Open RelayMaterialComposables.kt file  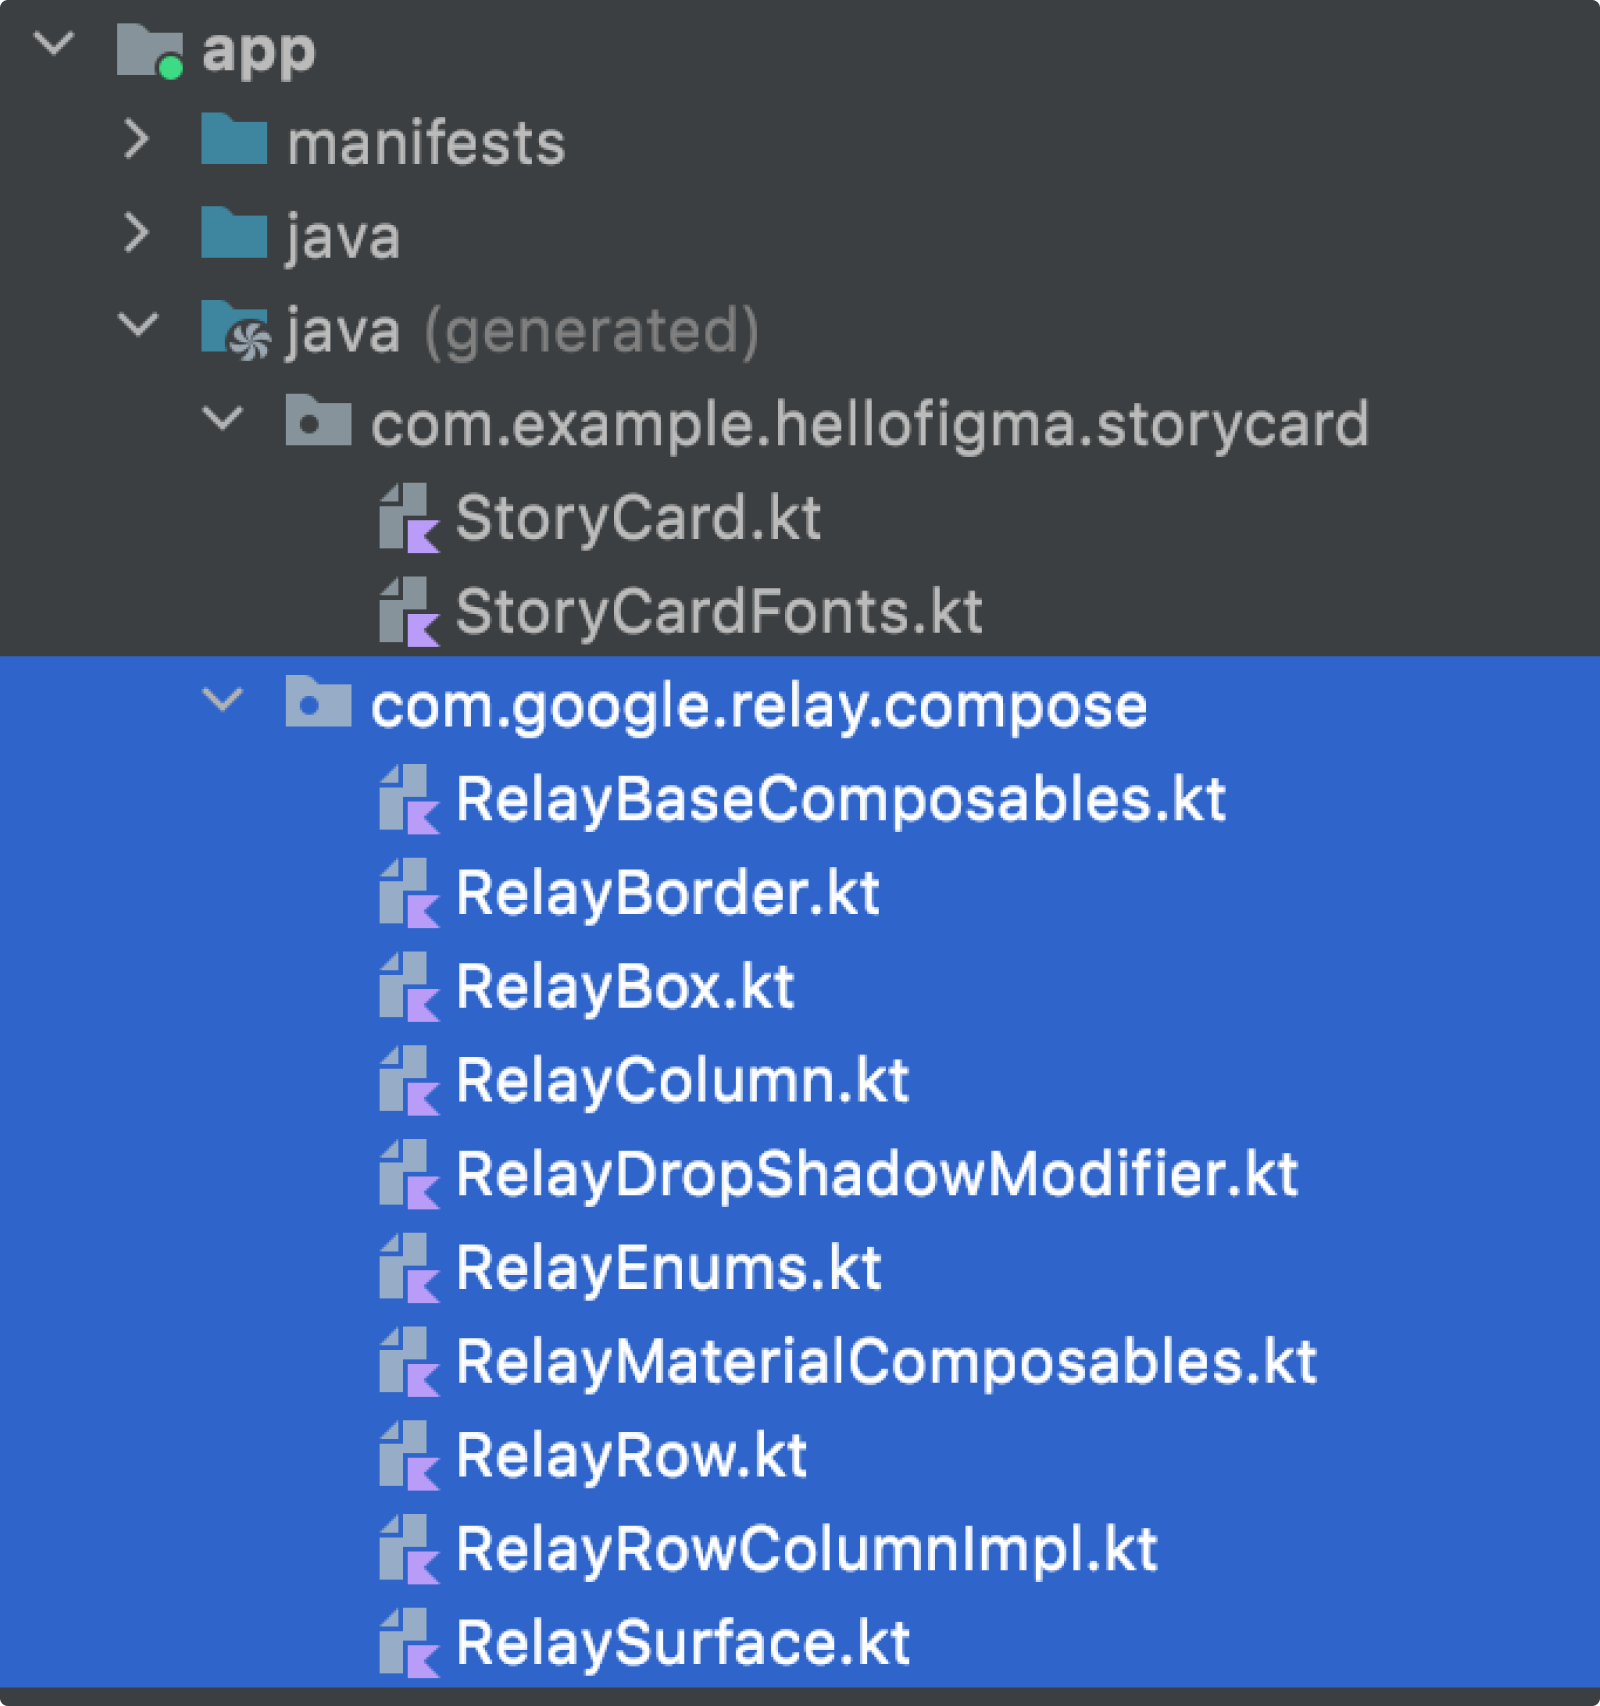coord(886,1363)
